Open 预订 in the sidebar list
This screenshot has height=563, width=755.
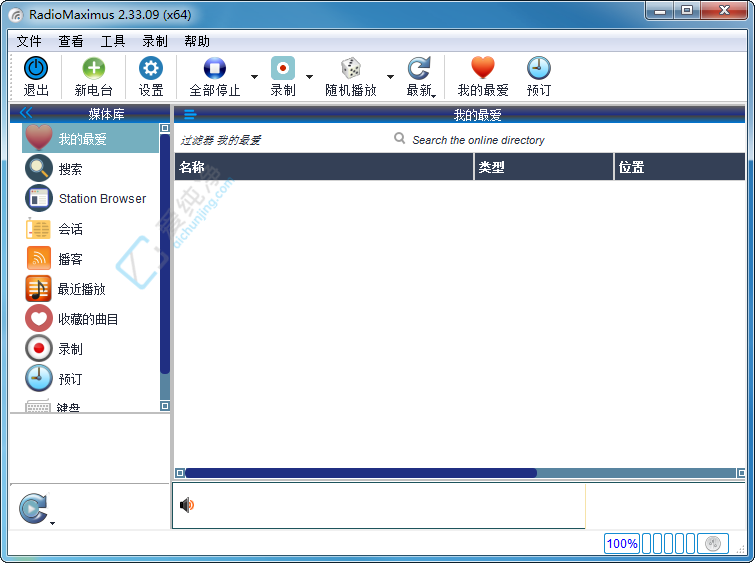(x=91, y=379)
